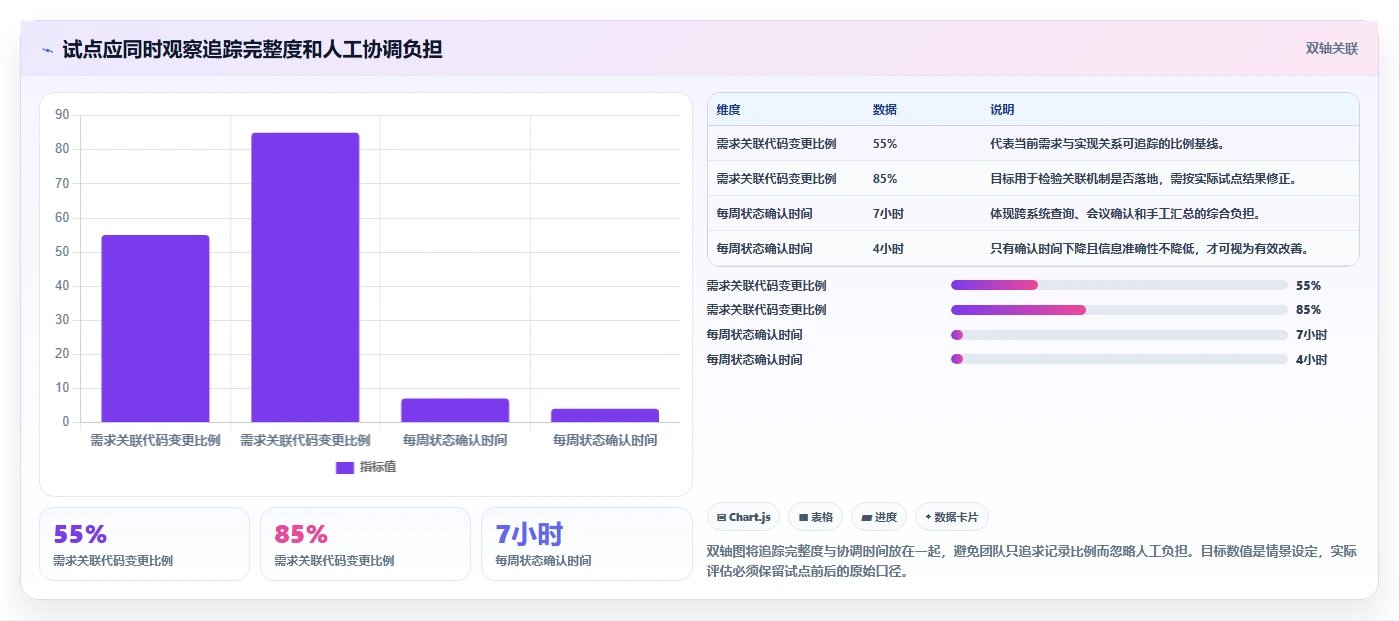The height and width of the screenshot is (621, 1399).
Task: Open the 7小时 data card
Action: pyautogui.click(x=586, y=544)
